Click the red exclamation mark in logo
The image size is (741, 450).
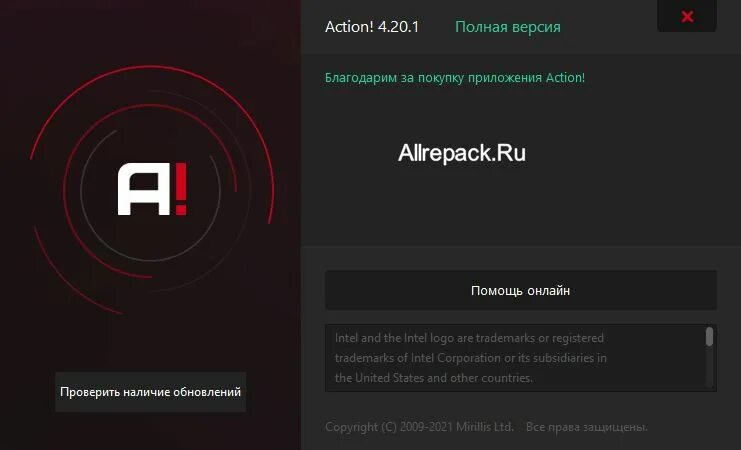tap(181, 189)
